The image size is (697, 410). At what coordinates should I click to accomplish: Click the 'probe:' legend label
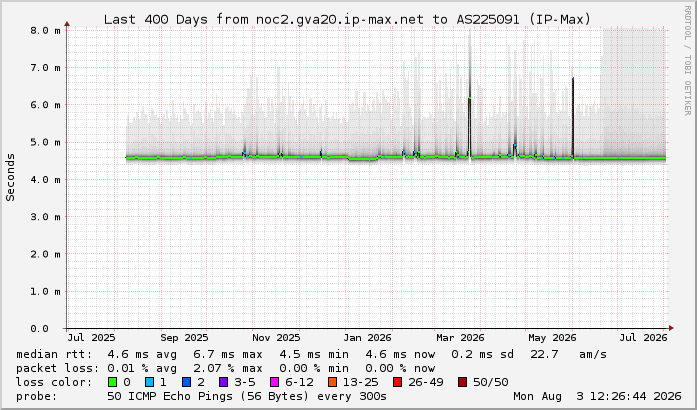coord(36,396)
